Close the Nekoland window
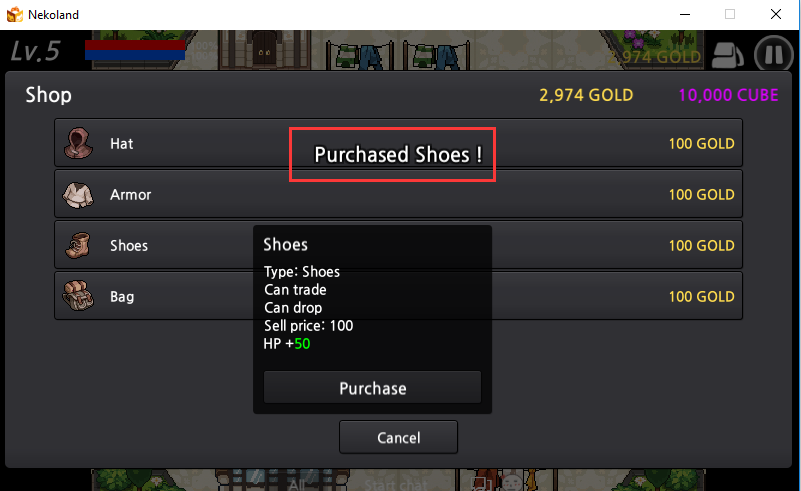 coord(775,15)
